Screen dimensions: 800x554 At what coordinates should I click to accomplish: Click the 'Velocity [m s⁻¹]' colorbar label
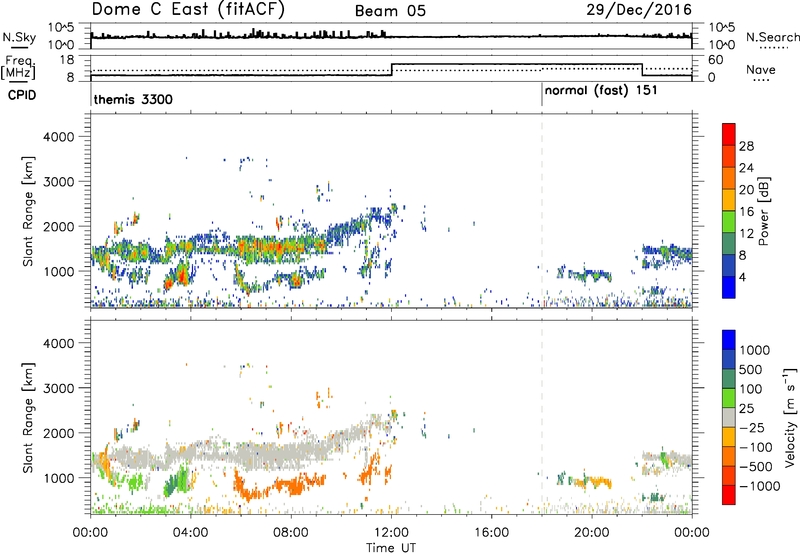pyautogui.click(x=790, y=417)
